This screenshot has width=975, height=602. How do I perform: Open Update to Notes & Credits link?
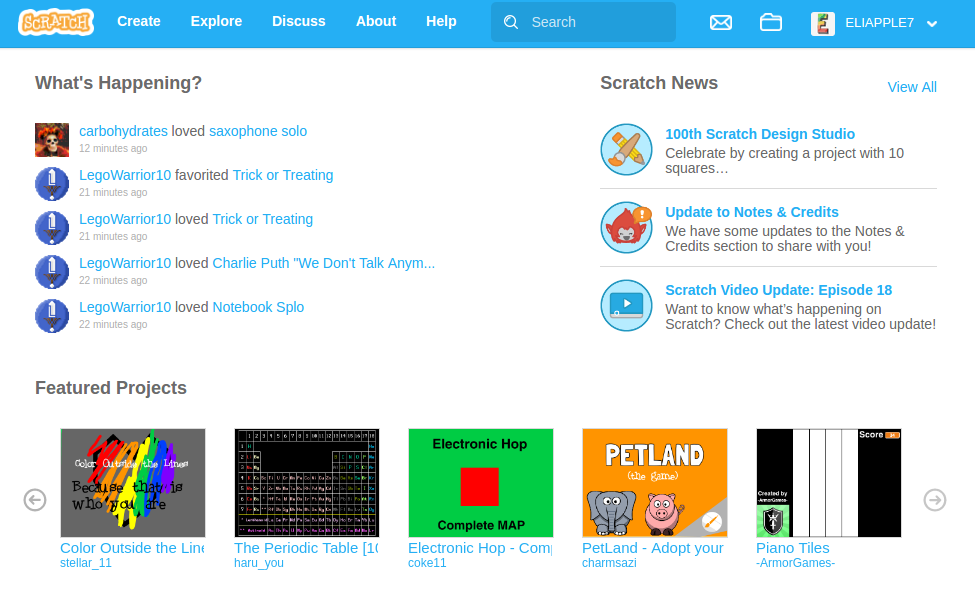[x=752, y=212]
